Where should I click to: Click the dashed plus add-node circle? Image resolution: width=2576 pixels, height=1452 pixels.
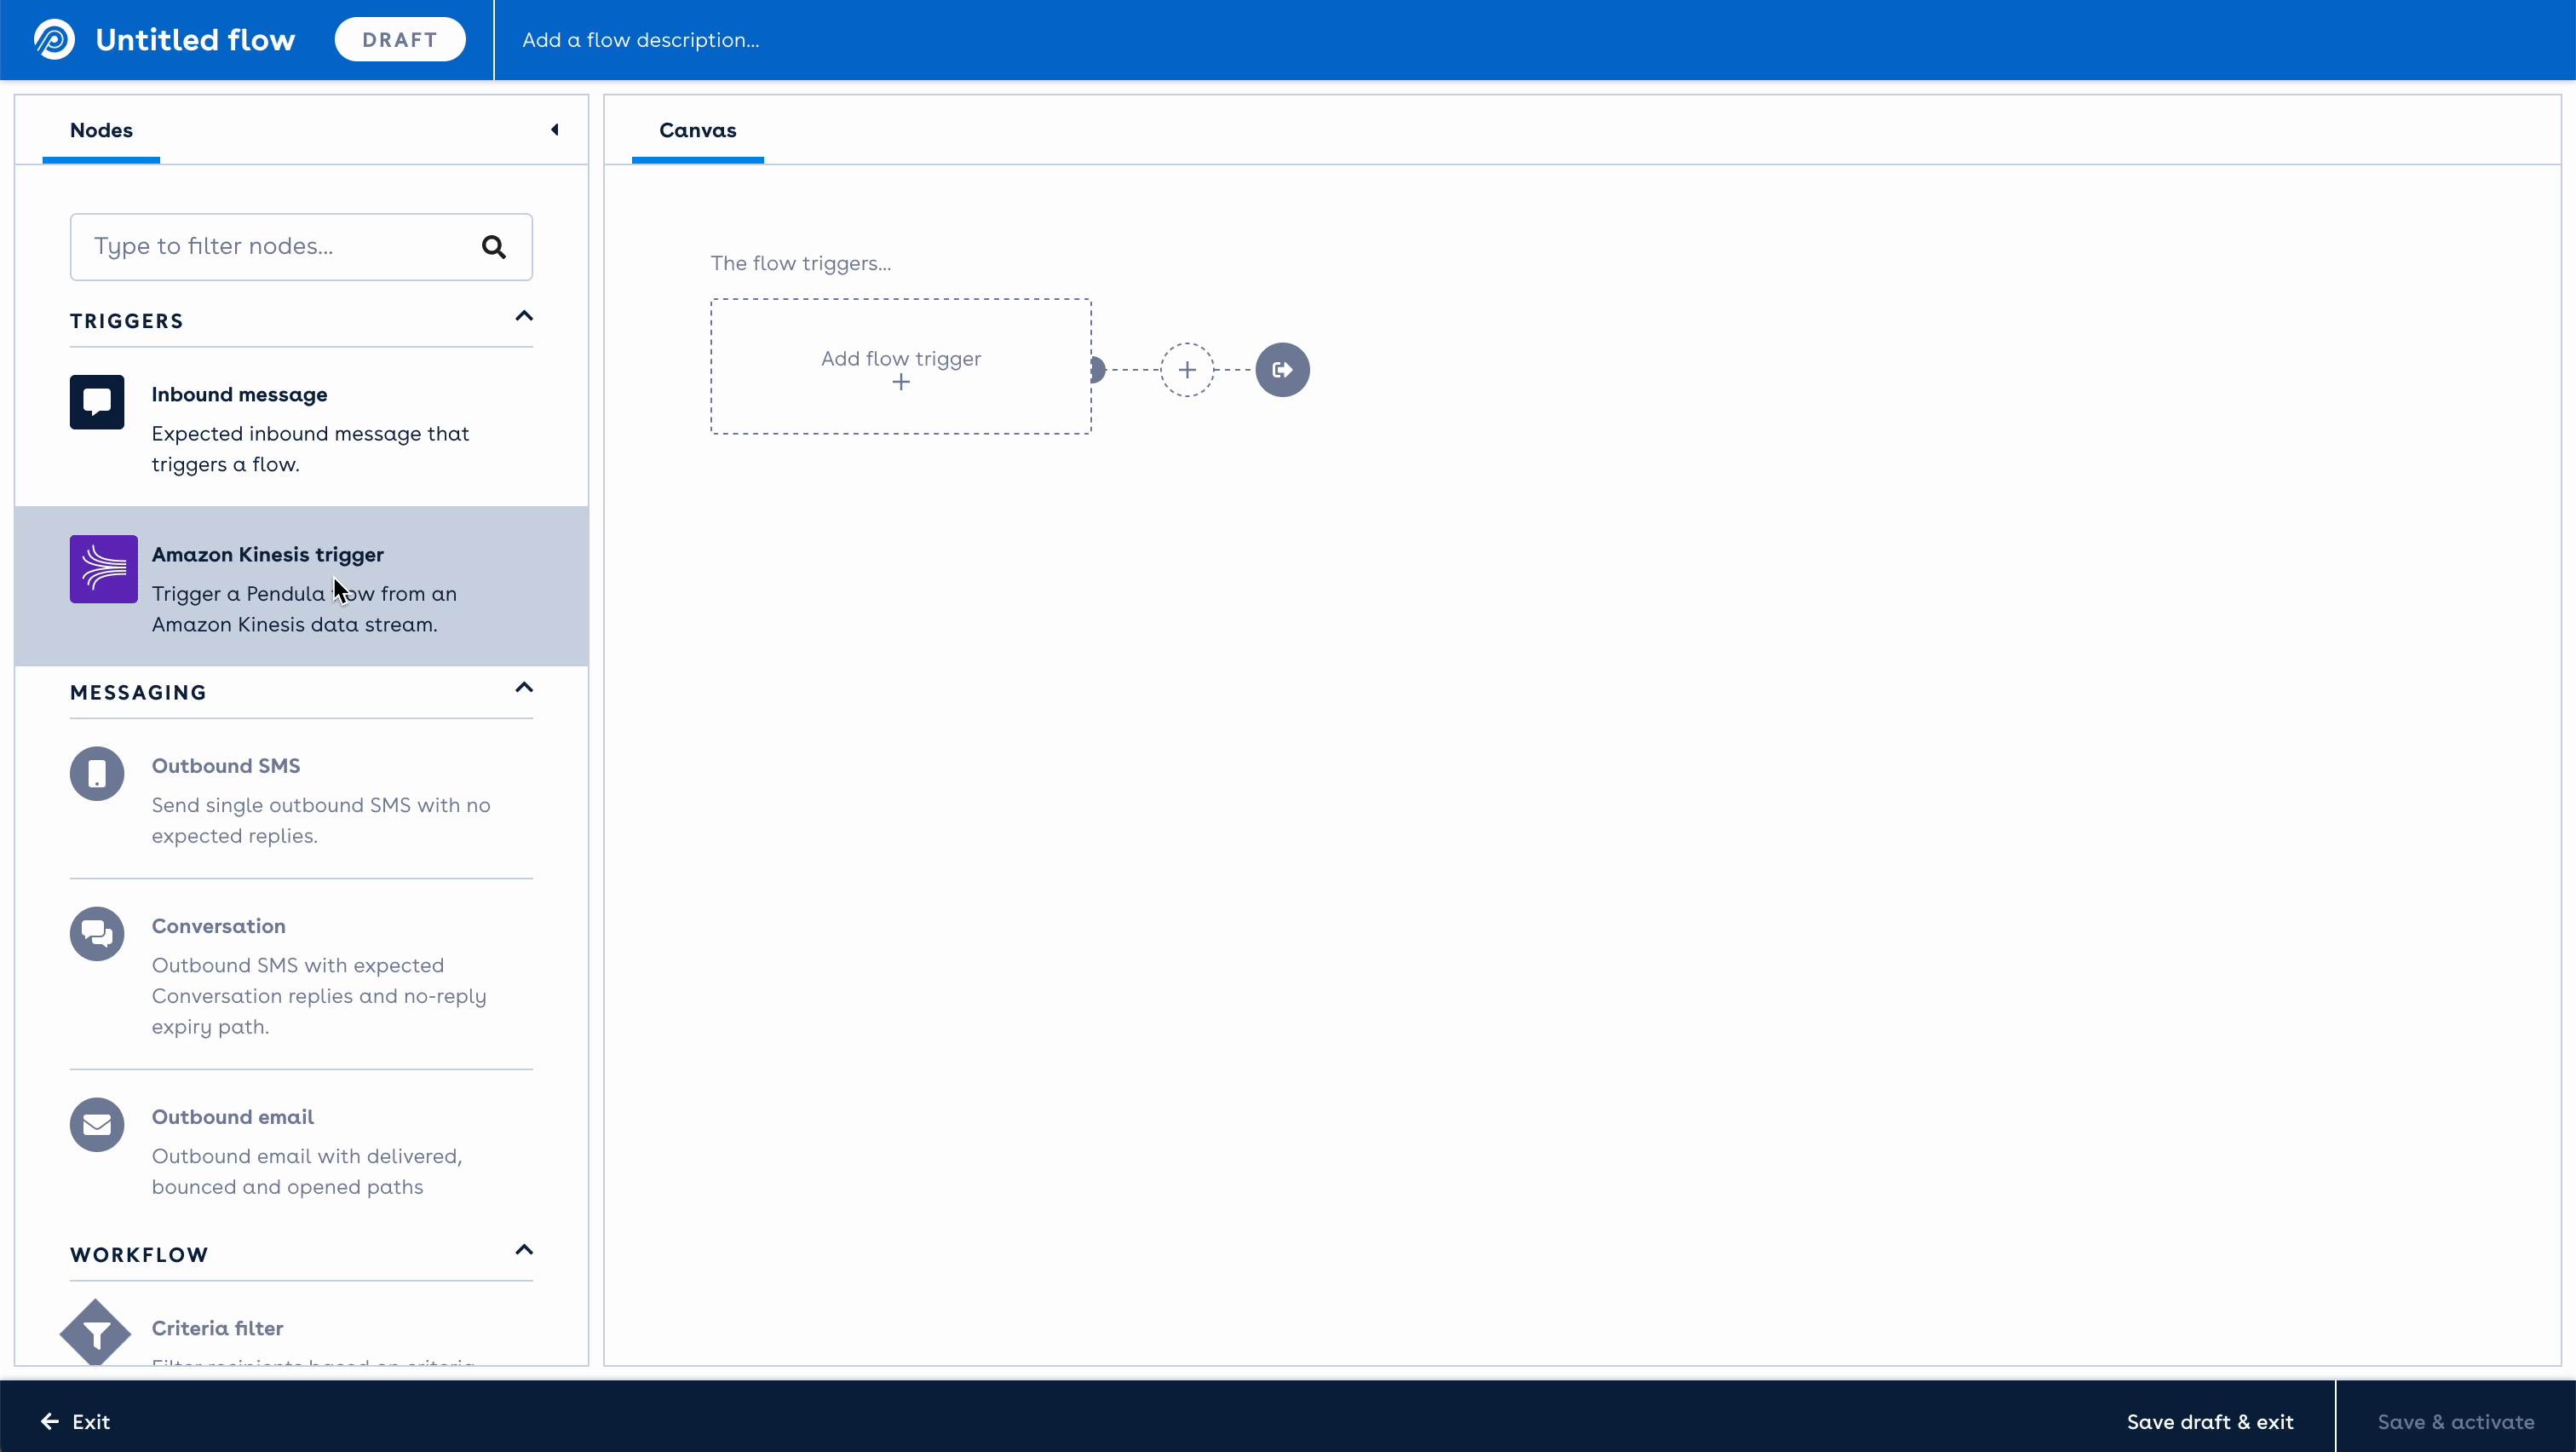click(x=1187, y=370)
